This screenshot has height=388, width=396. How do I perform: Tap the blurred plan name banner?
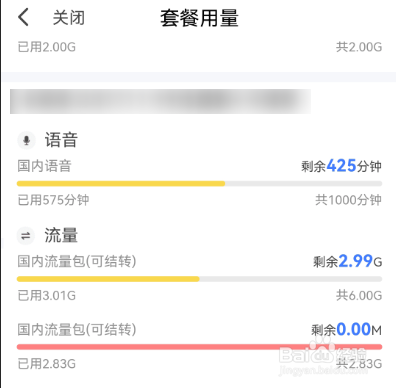160,101
